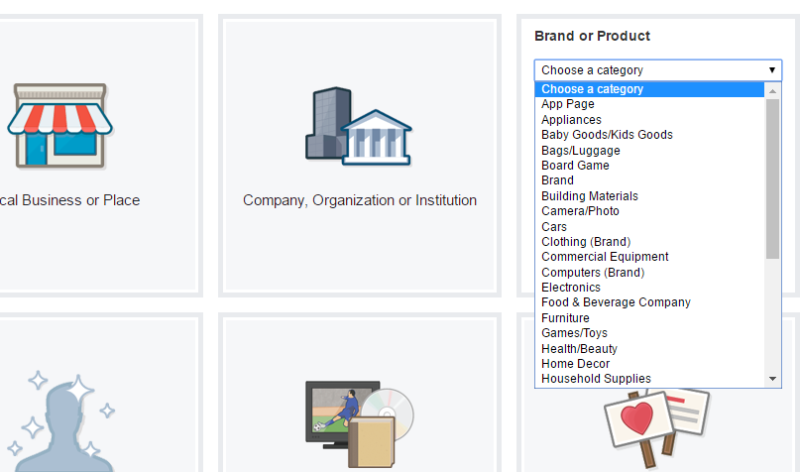Open the Choose a category dropdown arrow
Image resolution: width=800 pixels, height=472 pixels.
[772, 70]
